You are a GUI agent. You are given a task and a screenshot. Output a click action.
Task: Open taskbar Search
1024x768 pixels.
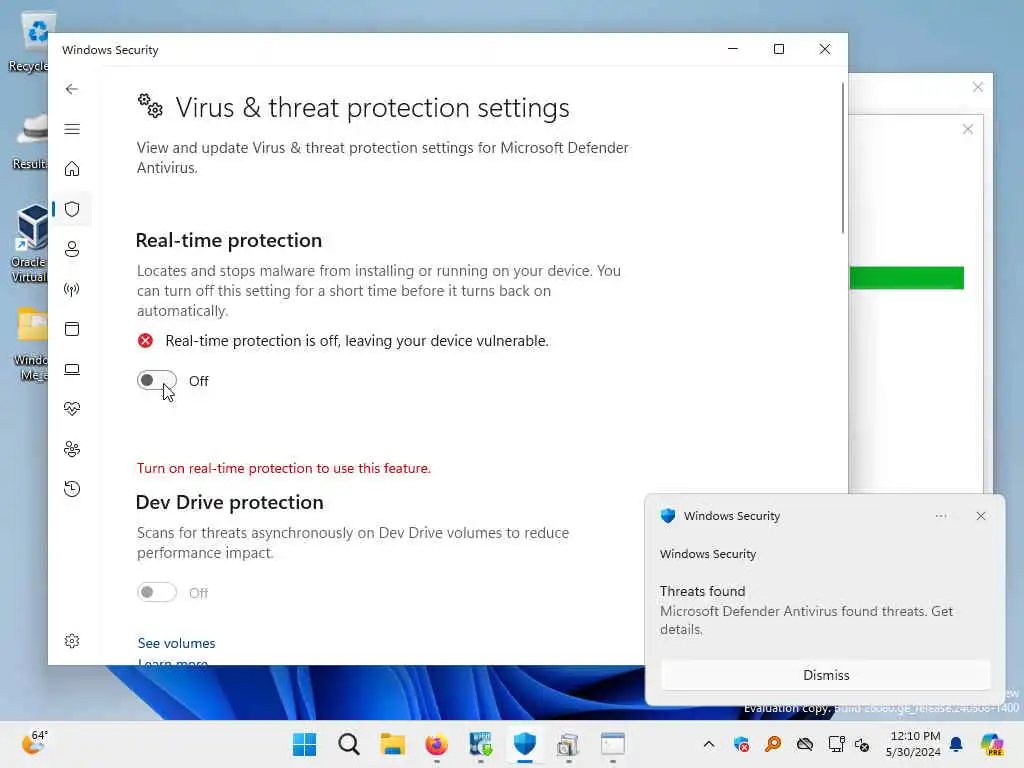pyautogui.click(x=349, y=744)
